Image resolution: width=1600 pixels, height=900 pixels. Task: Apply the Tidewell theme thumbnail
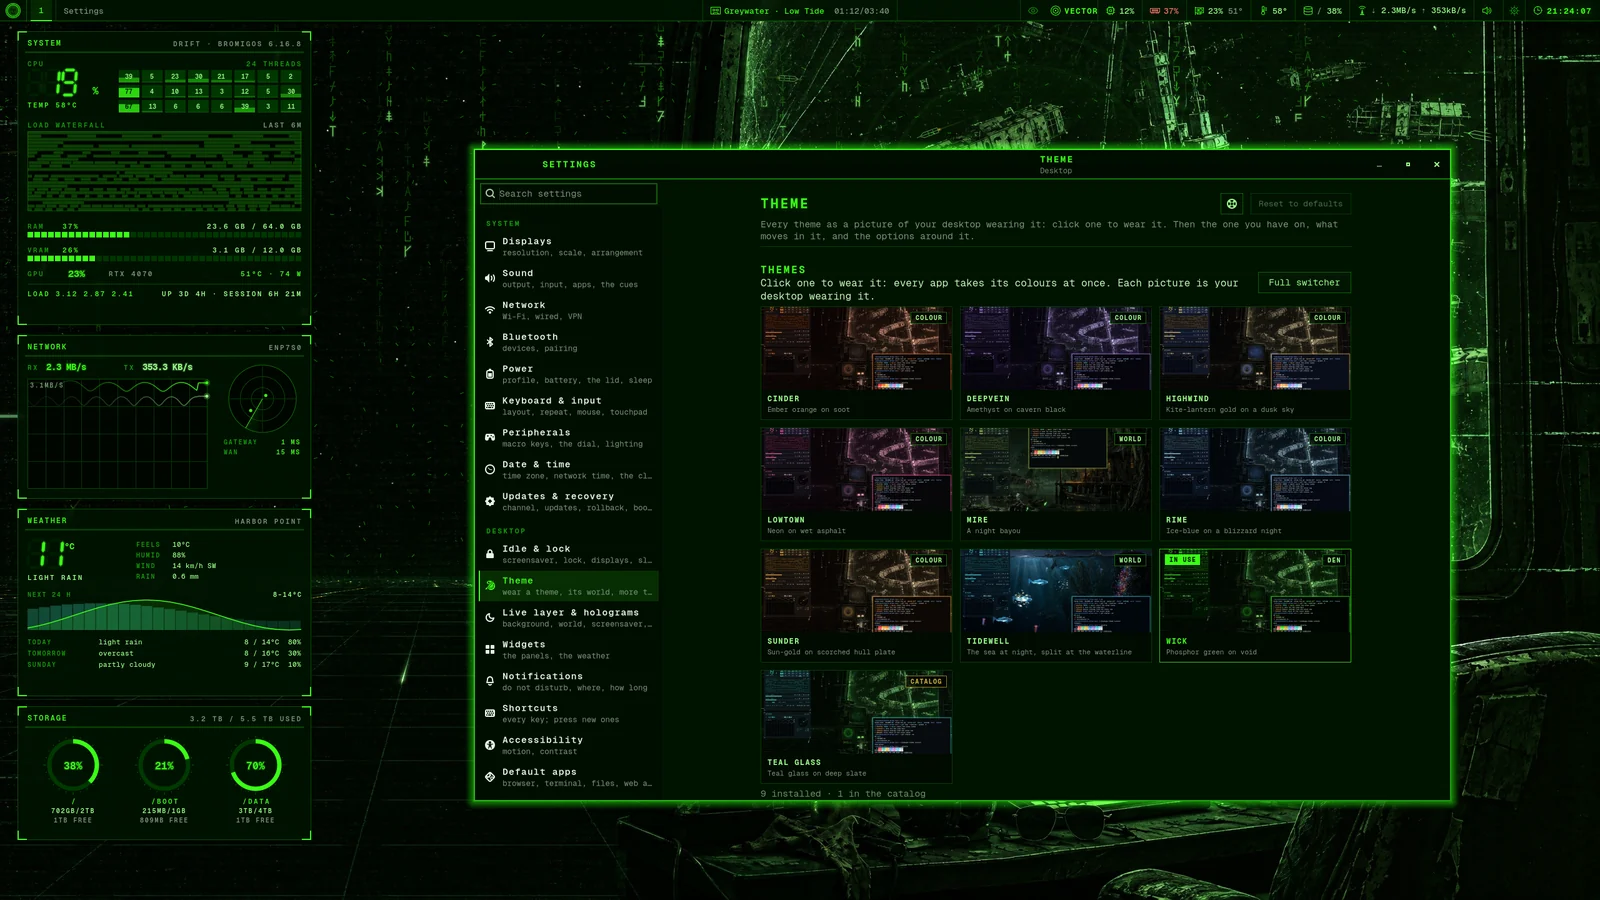click(1055, 605)
